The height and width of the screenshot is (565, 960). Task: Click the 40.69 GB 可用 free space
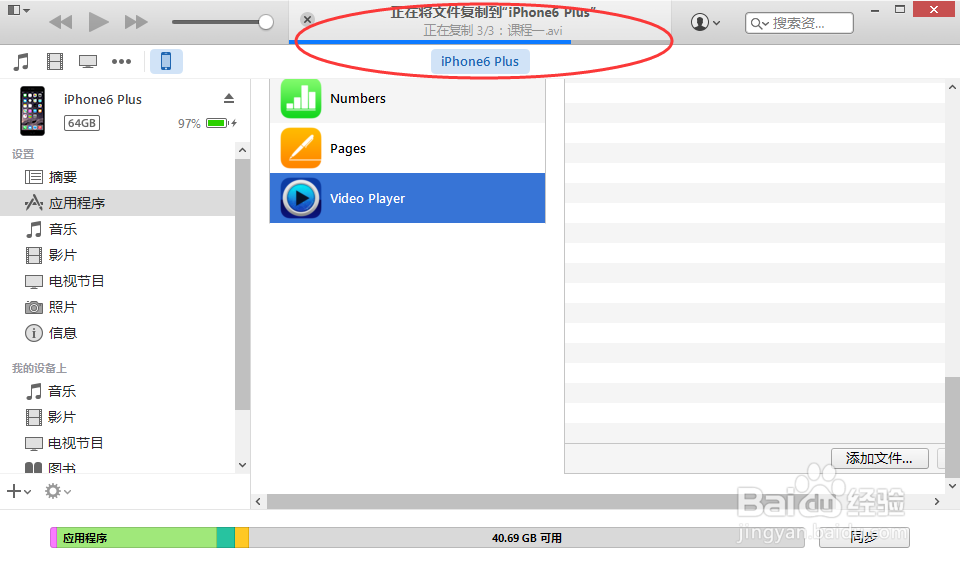tap(527, 537)
